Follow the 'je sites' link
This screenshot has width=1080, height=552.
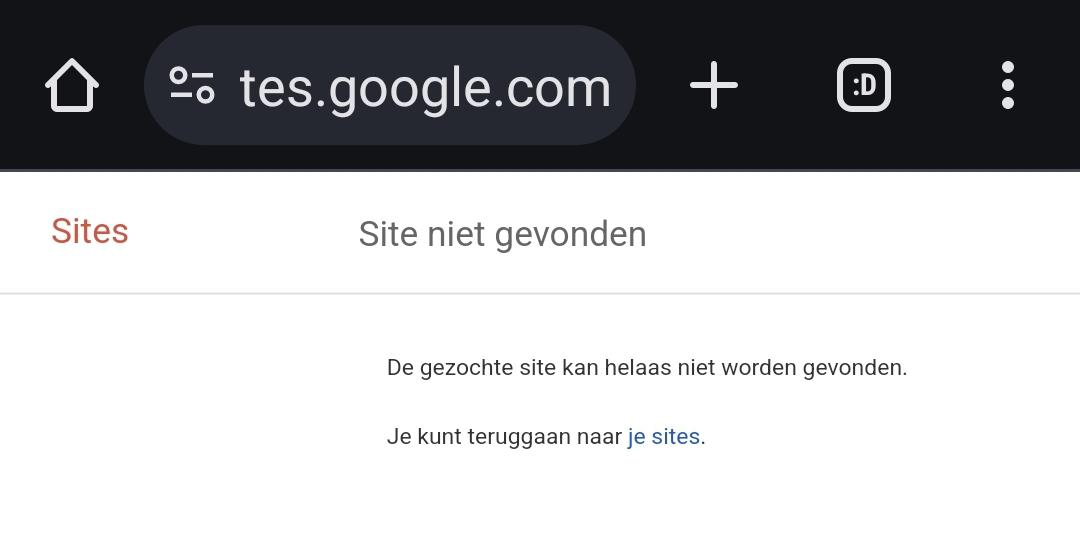(x=663, y=436)
